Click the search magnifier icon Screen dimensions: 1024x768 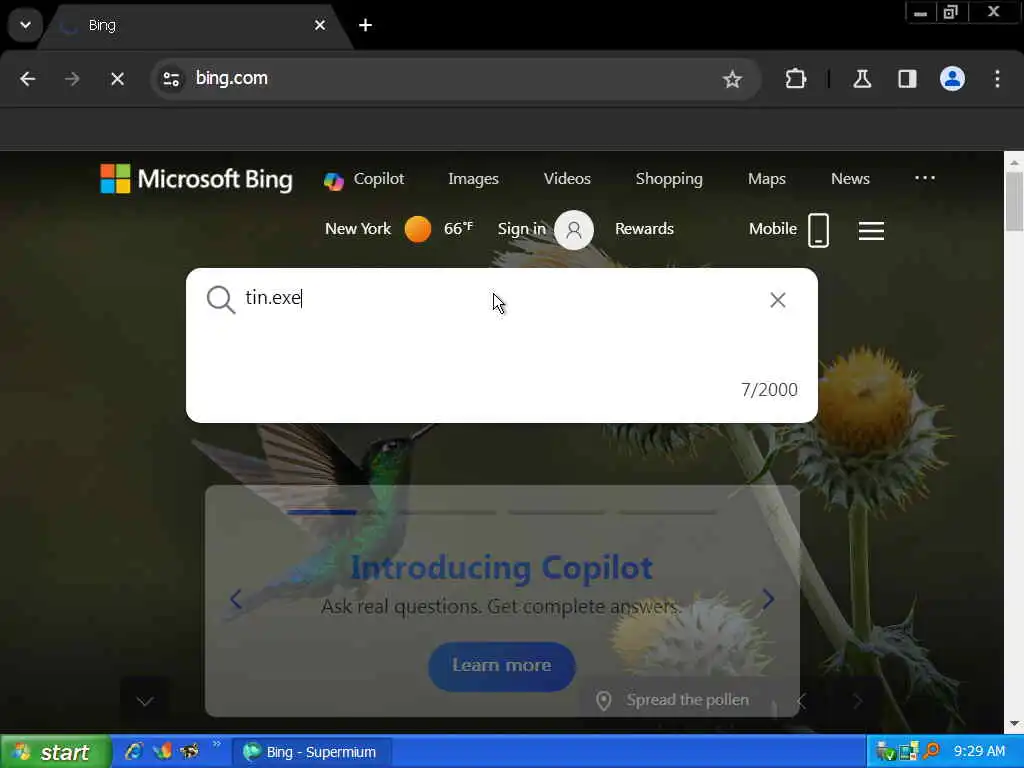[x=221, y=300]
